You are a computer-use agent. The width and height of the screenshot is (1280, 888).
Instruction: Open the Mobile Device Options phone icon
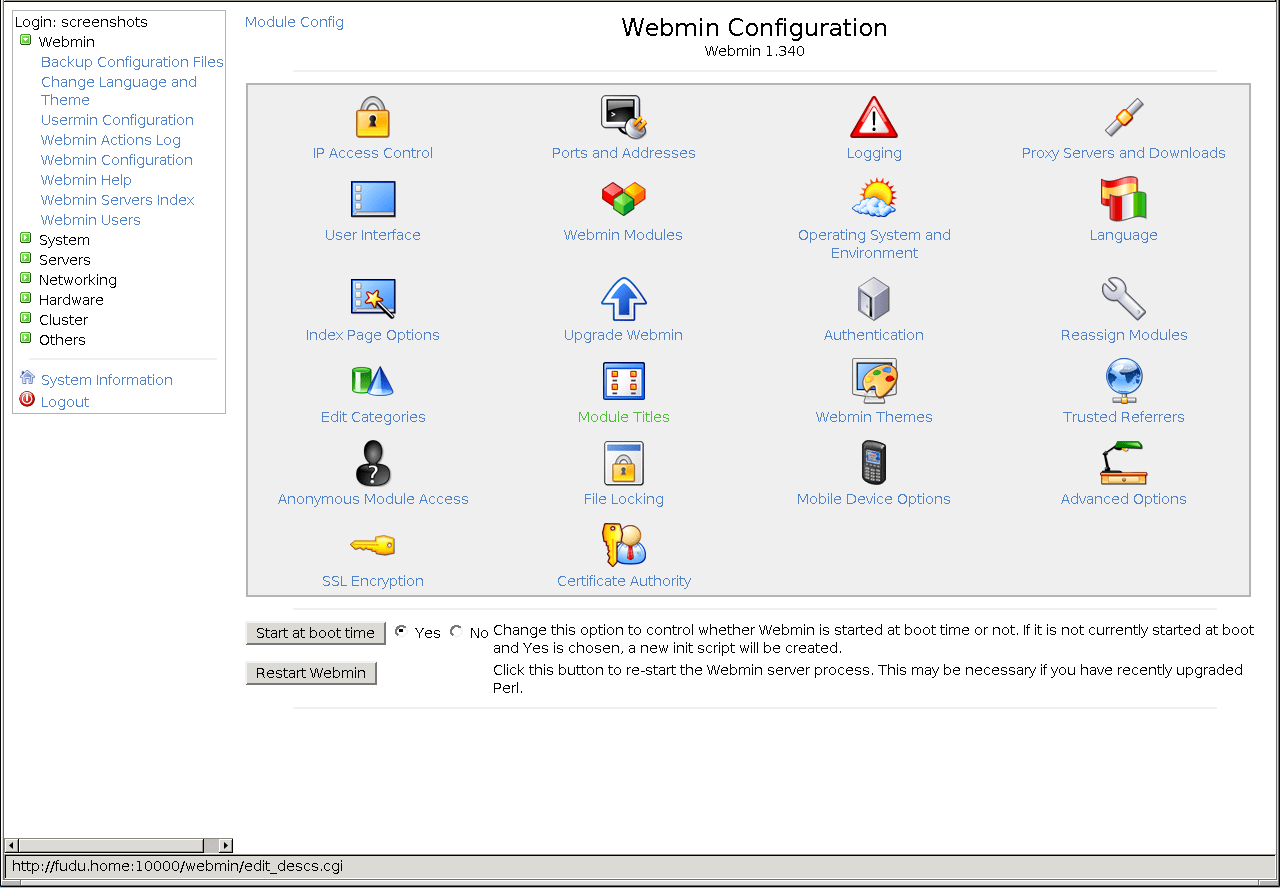tap(873, 464)
